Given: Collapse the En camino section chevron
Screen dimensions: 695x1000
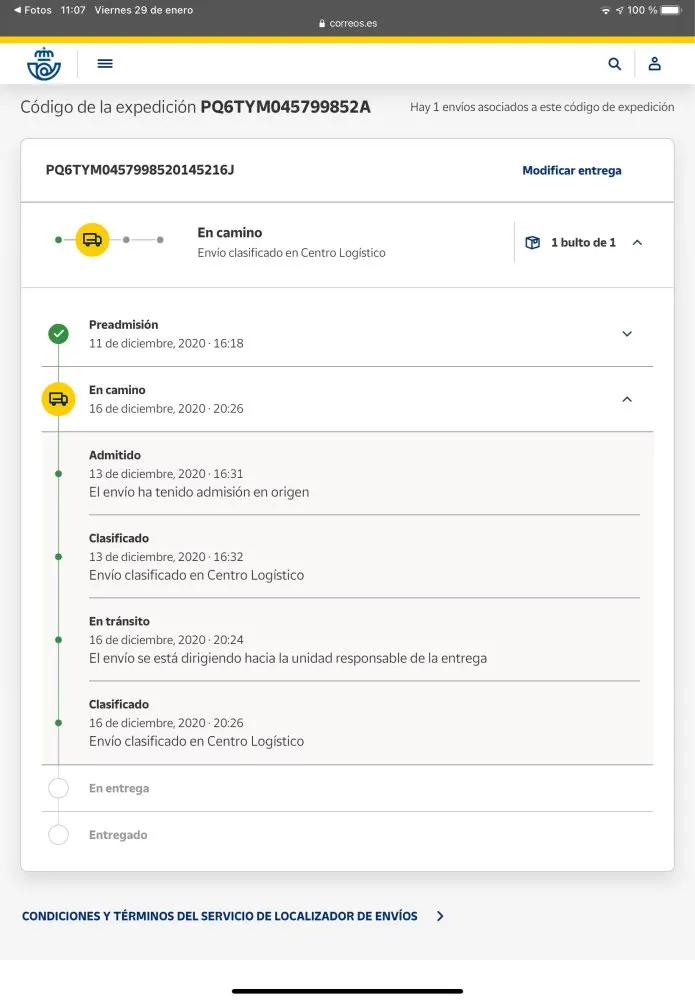Looking at the screenshot, I should point(627,399).
